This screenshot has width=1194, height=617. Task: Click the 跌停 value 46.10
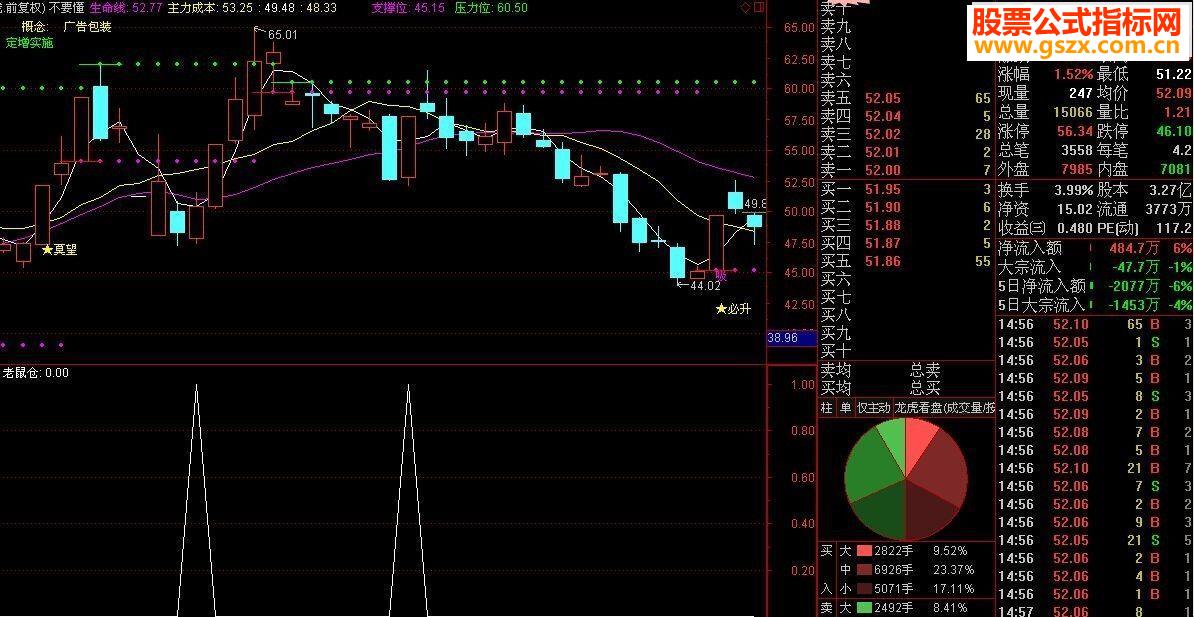(1173, 131)
